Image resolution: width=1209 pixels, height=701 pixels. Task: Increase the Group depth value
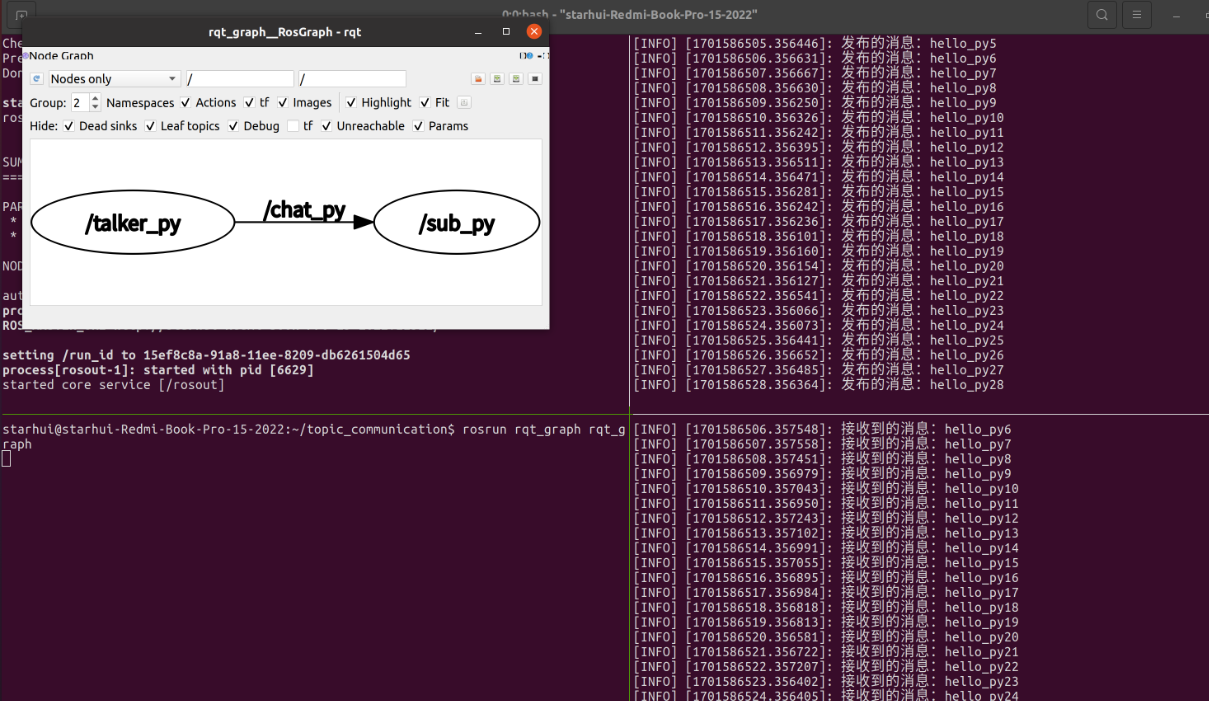95,98
